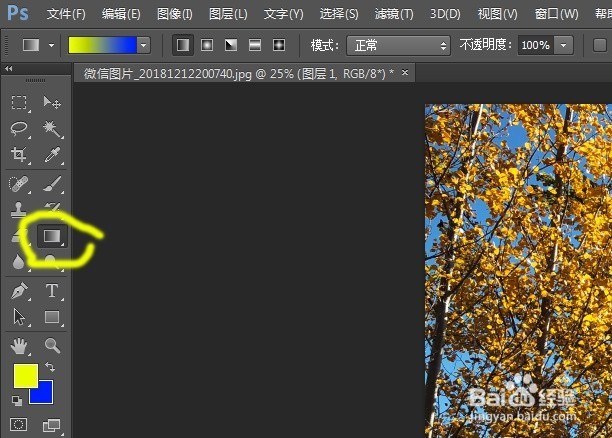Open the 滤镜(T) menu
The image size is (612, 438).
pyautogui.click(x=394, y=14)
